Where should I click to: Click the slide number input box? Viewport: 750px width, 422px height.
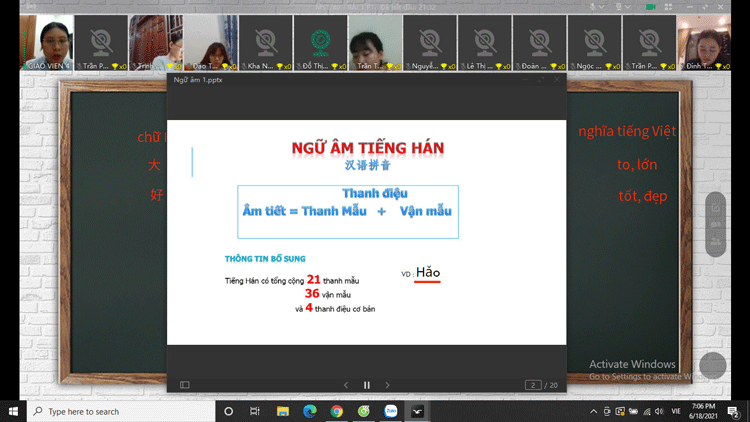[533, 385]
